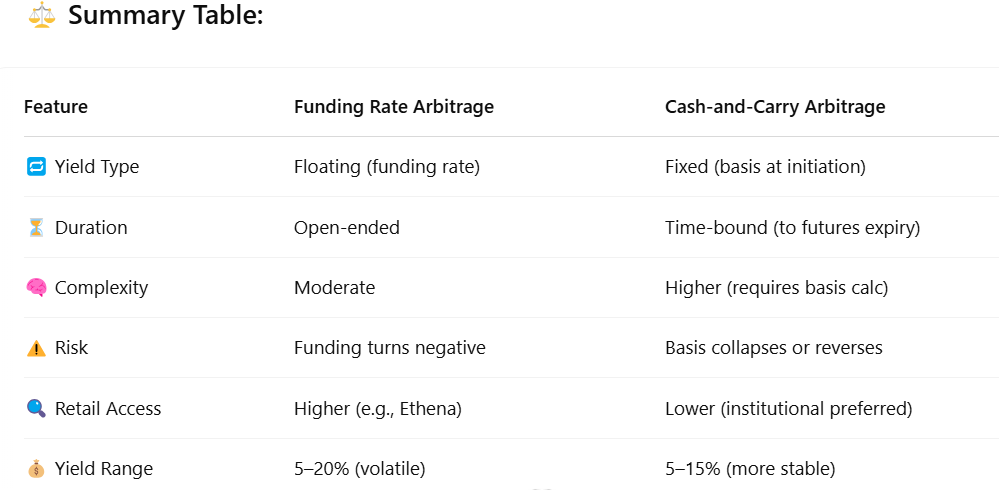Click the warning triangle icon beside Risk
Viewport: 999px width, 490px height.
(x=36, y=349)
